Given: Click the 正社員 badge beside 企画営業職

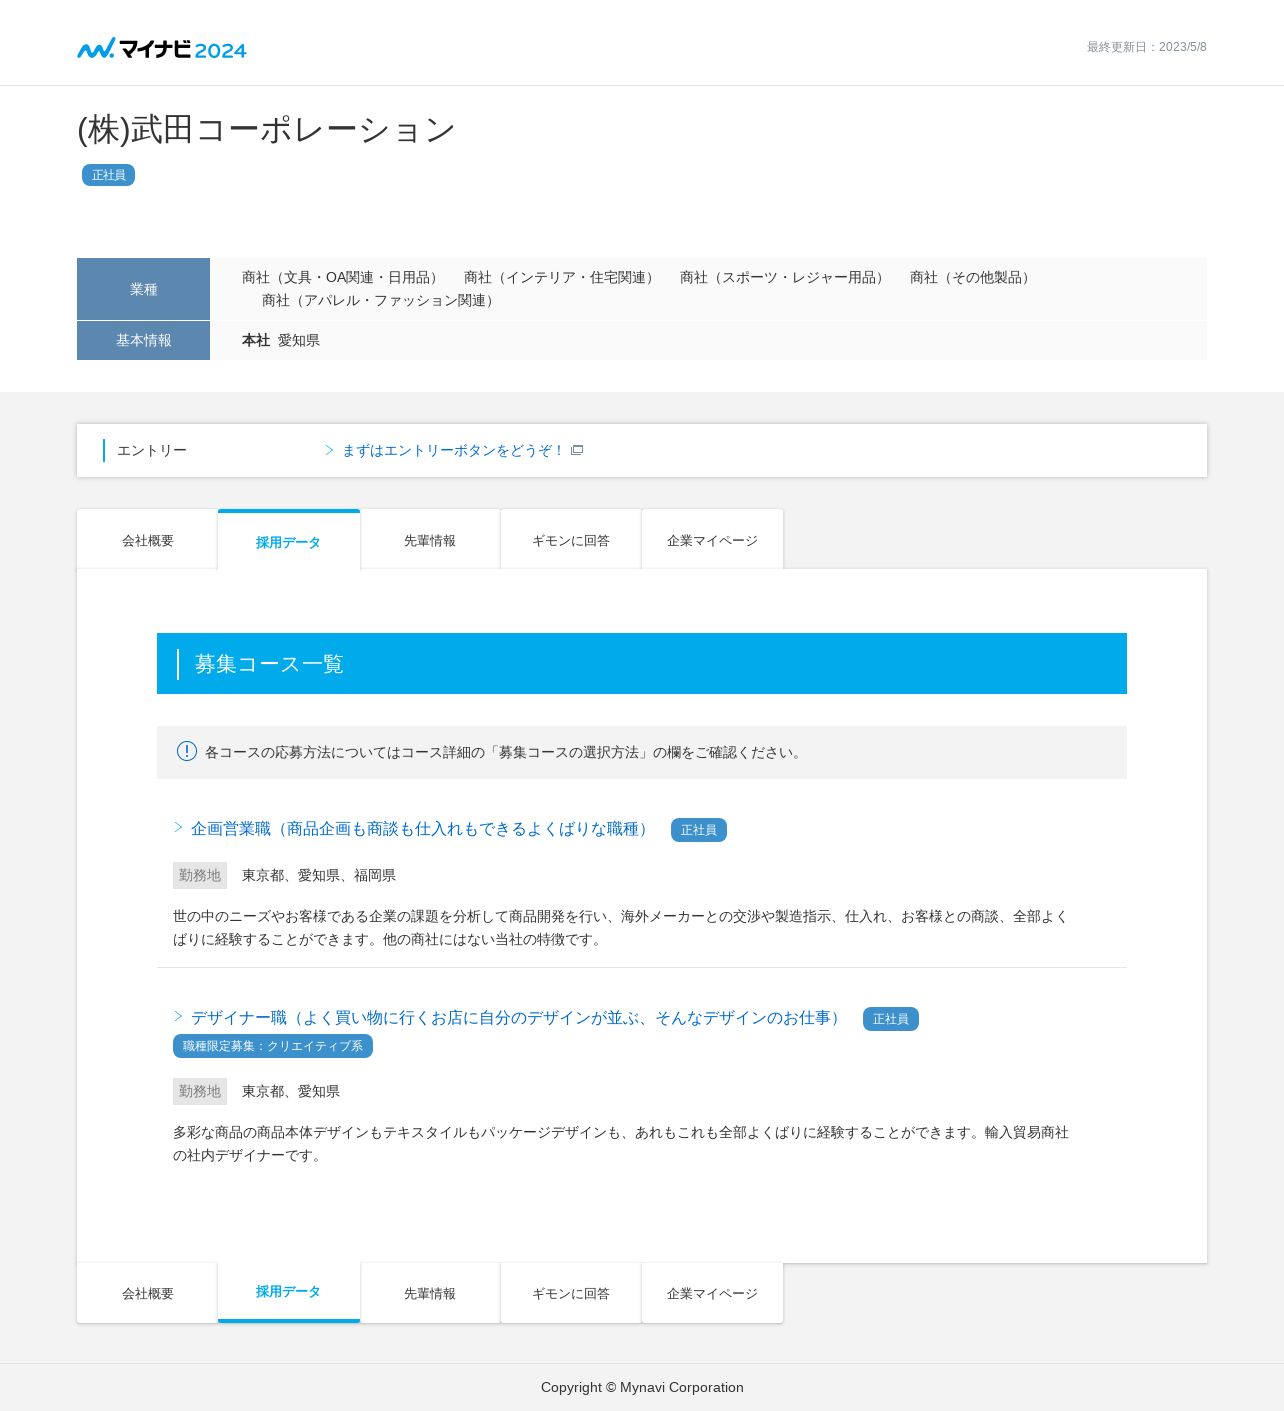Looking at the screenshot, I should (x=699, y=830).
